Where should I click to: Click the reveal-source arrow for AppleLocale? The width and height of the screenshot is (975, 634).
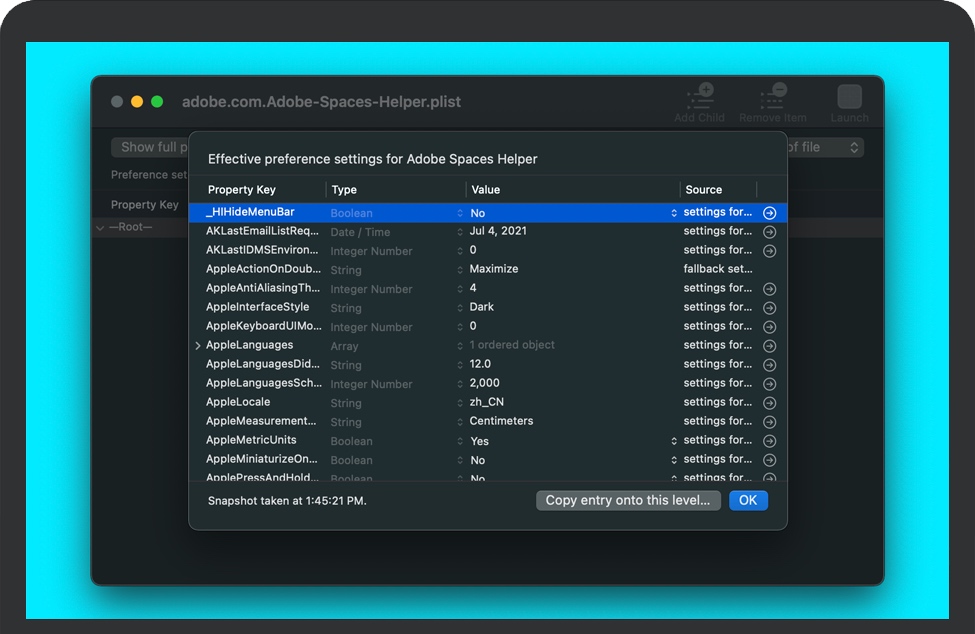coord(769,403)
